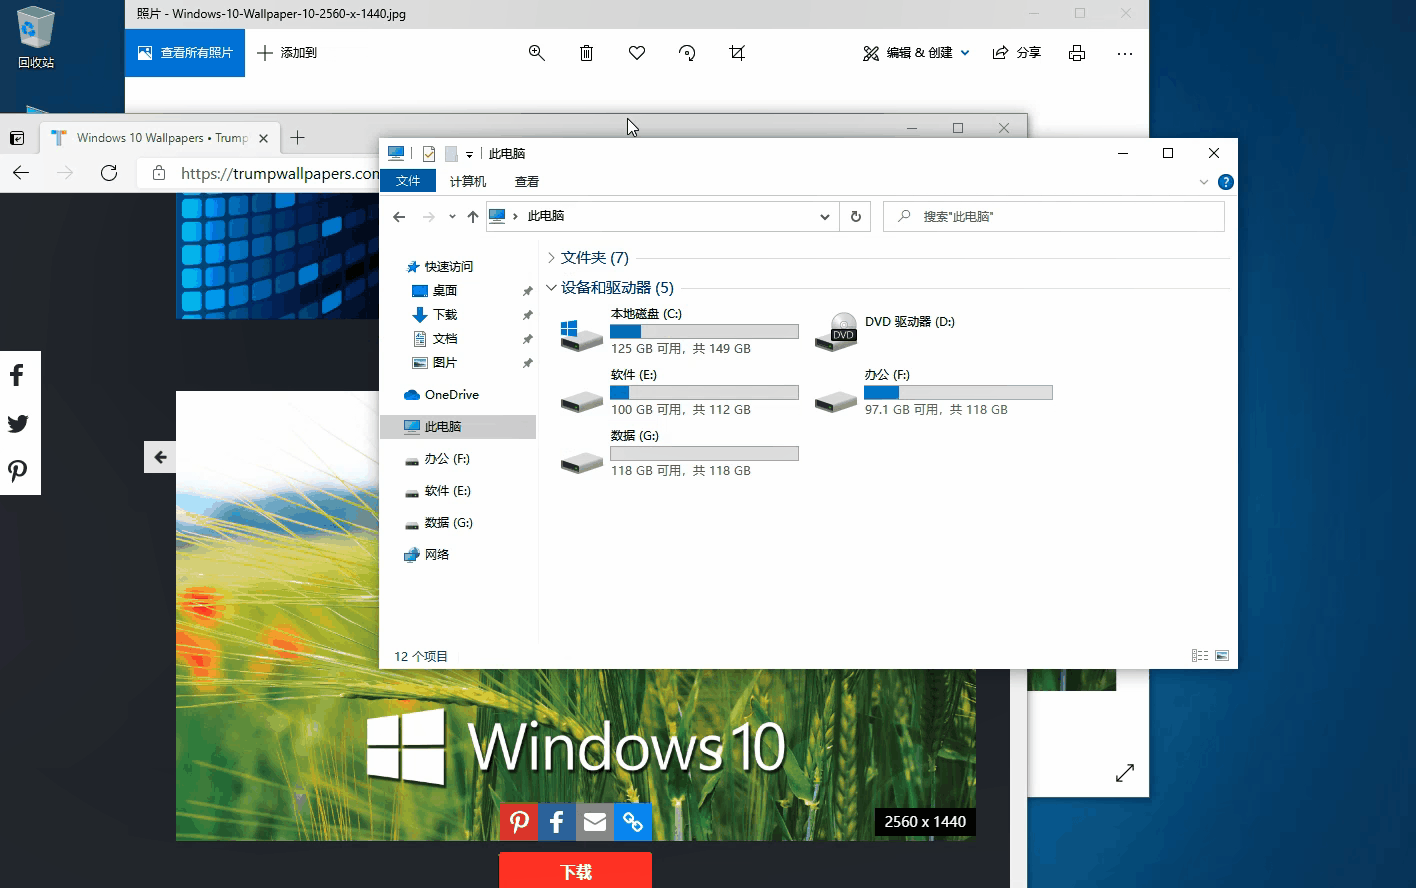The height and width of the screenshot is (888, 1416).
Task: Click the red Pinterest button below wallpaper
Action: (519, 822)
